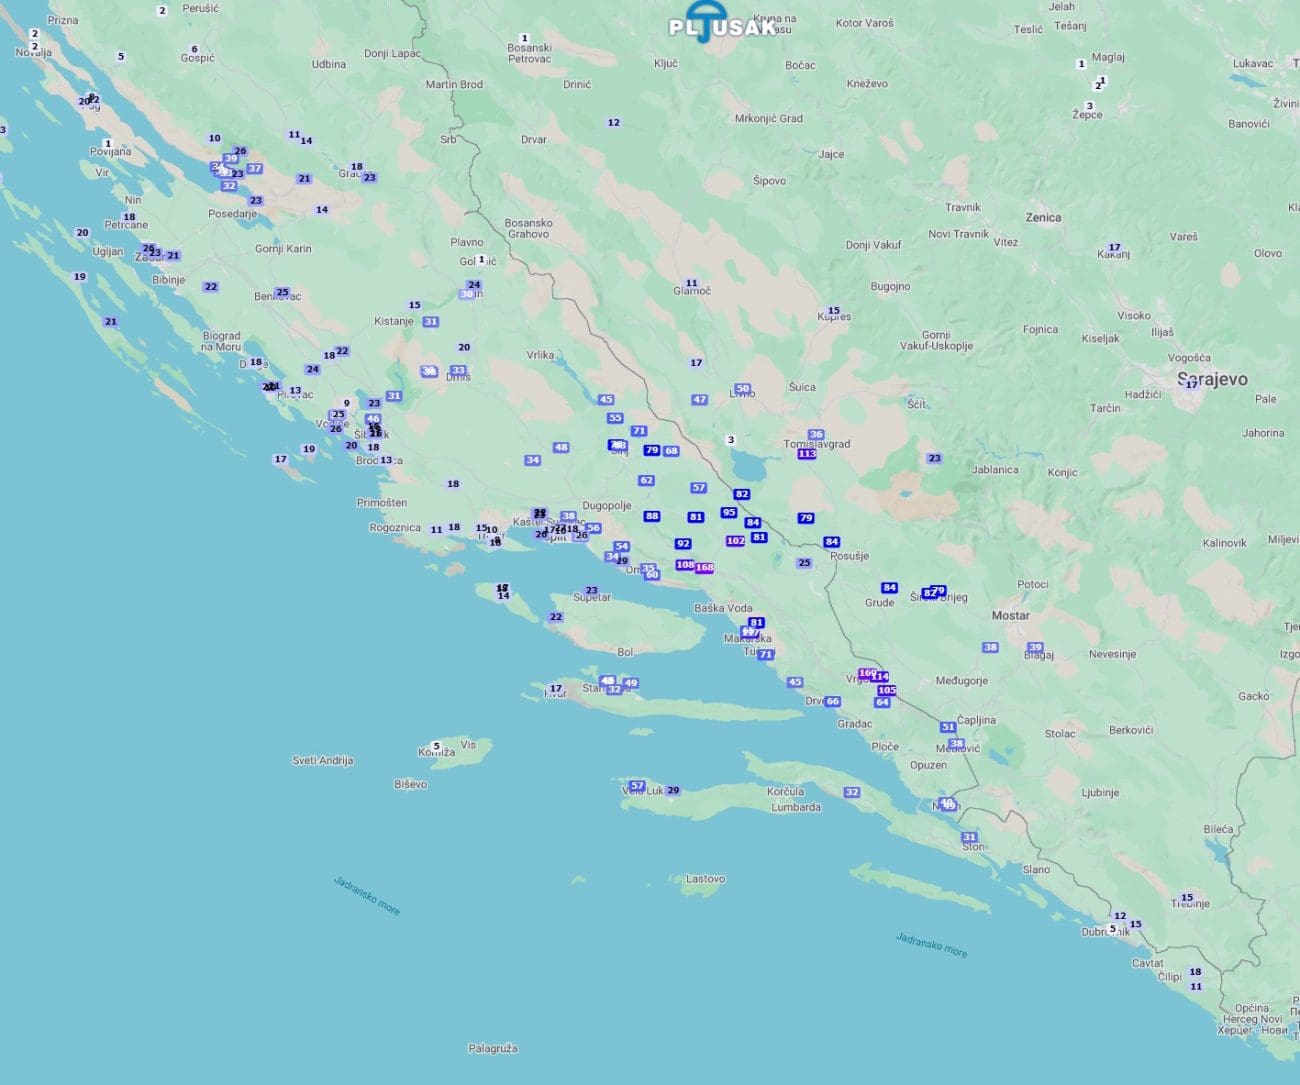This screenshot has width=1300, height=1085.
Task: Click the dark blue 92 marker
Action: 683,544
